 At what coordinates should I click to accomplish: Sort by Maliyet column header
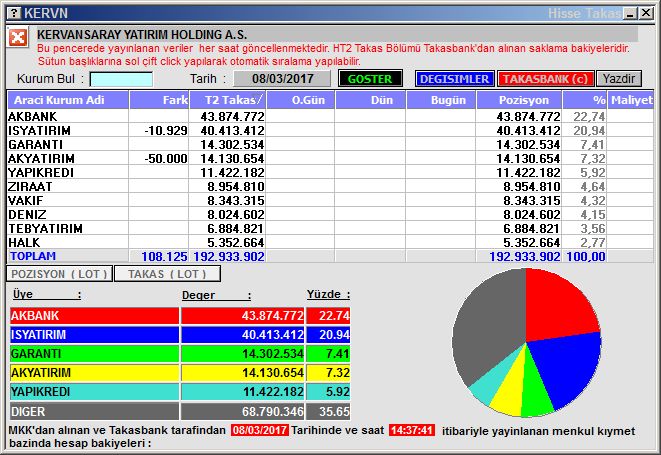point(631,100)
